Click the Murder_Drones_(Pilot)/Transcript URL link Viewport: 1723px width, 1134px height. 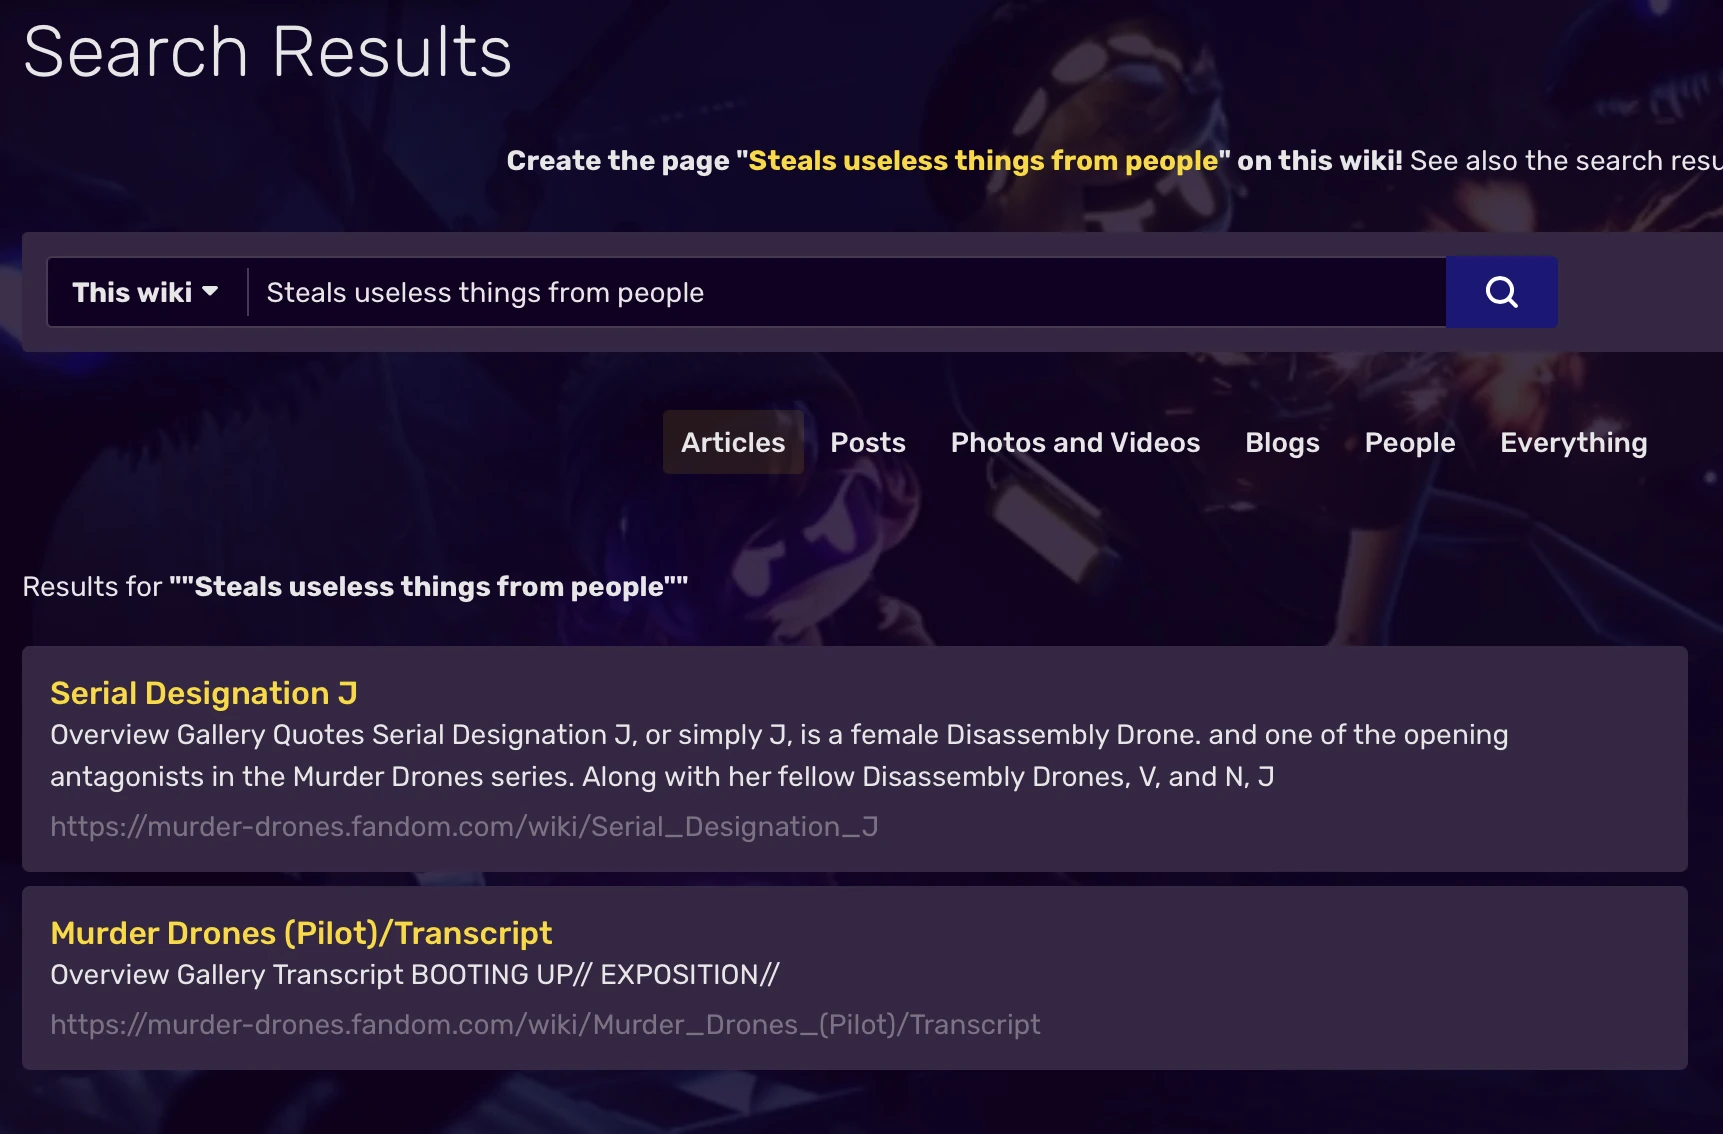pyautogui.click(x=545, y=1025)
